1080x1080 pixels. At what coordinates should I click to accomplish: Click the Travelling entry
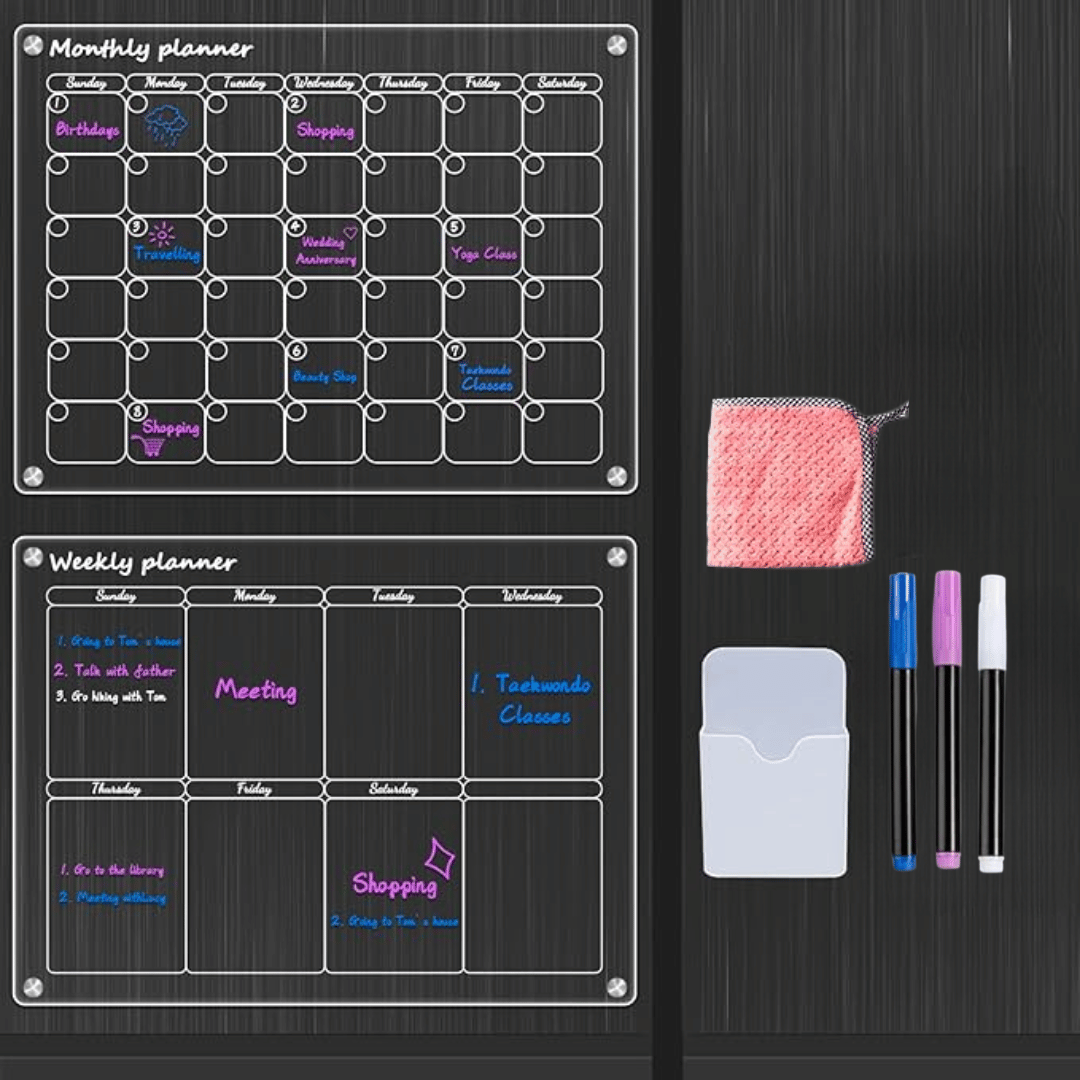point(167,254)
